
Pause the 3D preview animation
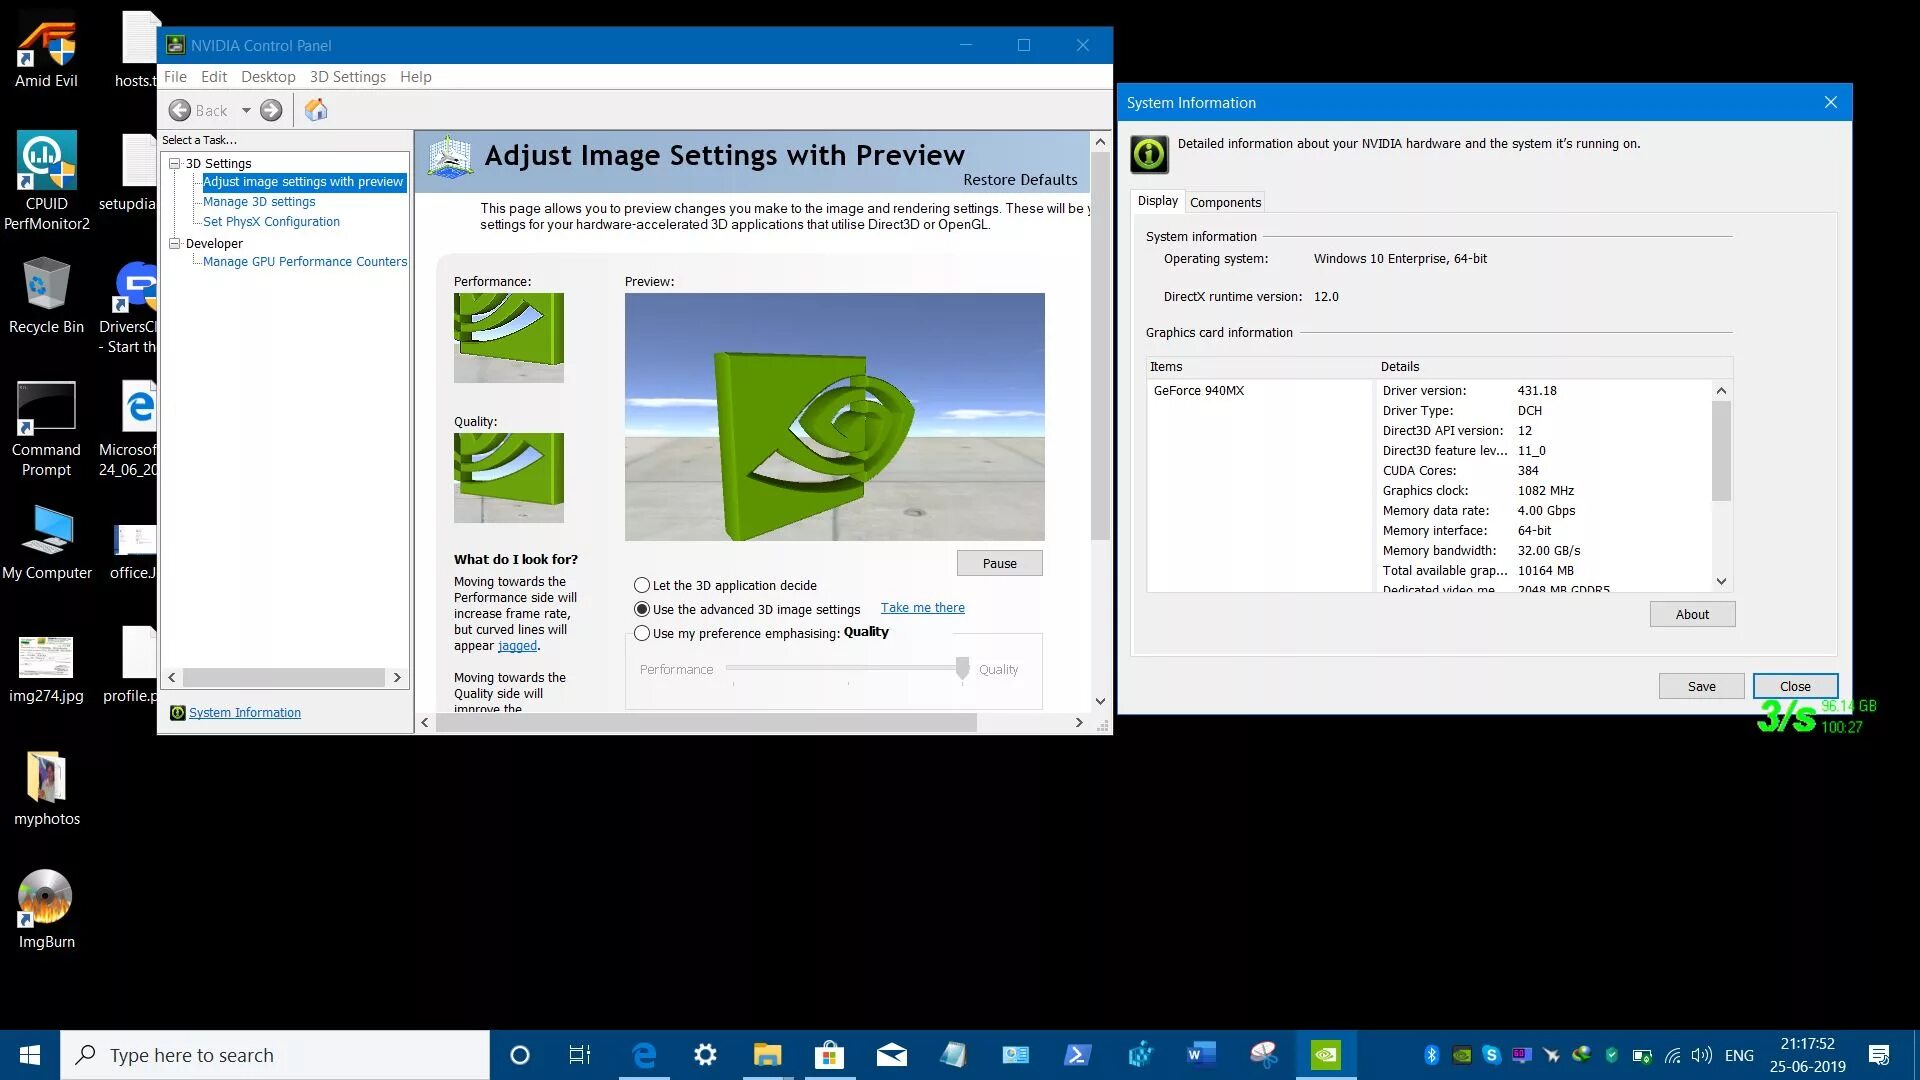pyautogui.click(x=999, y=563)
